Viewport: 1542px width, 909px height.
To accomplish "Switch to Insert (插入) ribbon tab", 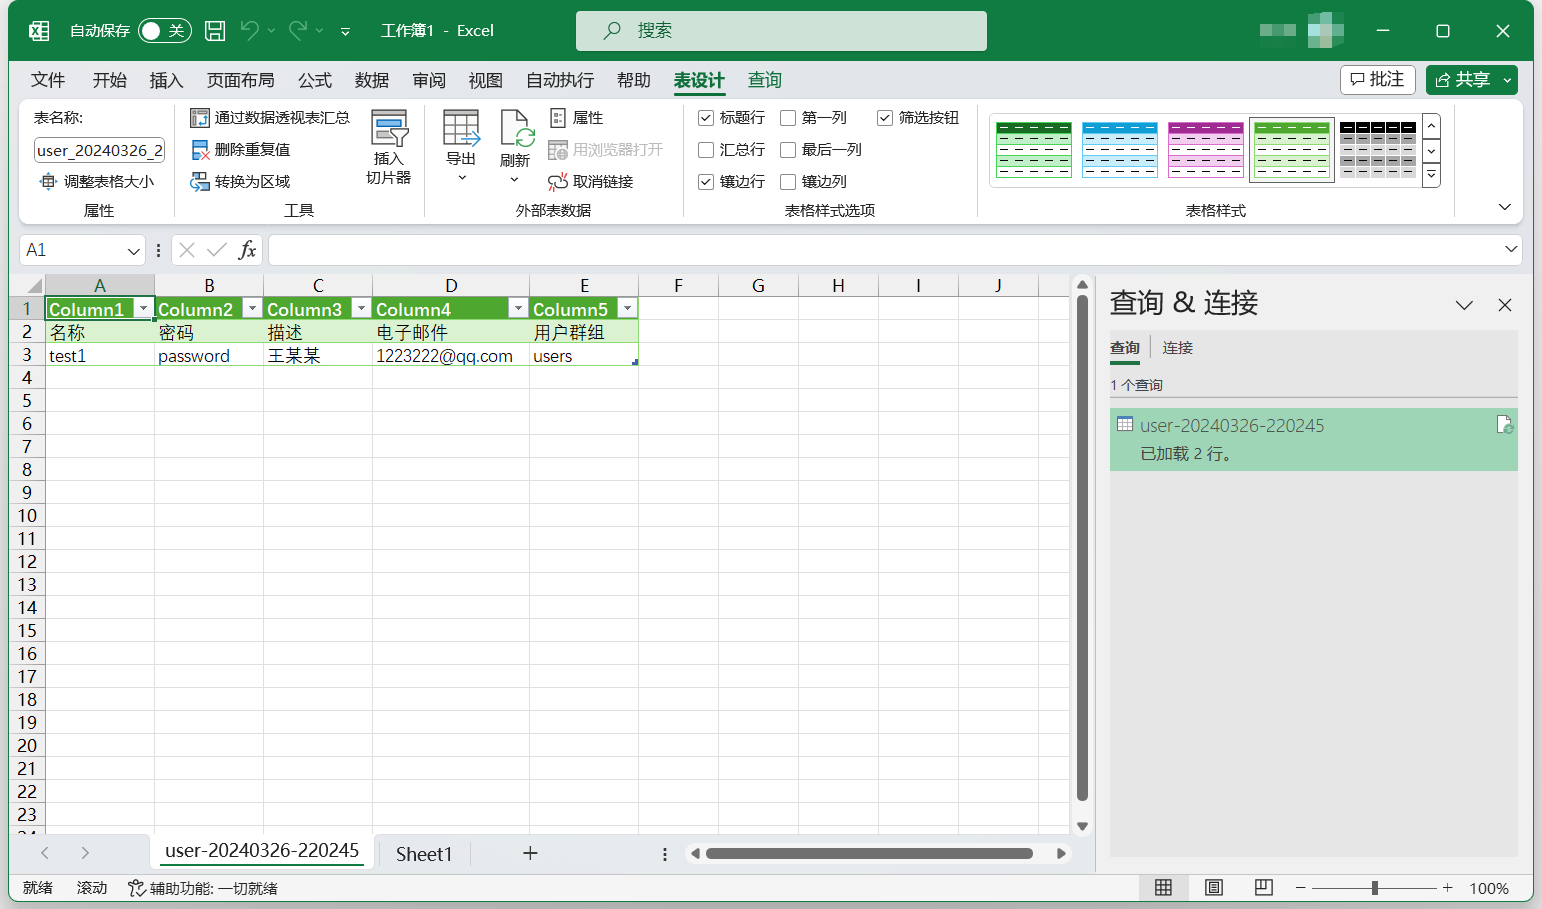I will 166,80.
